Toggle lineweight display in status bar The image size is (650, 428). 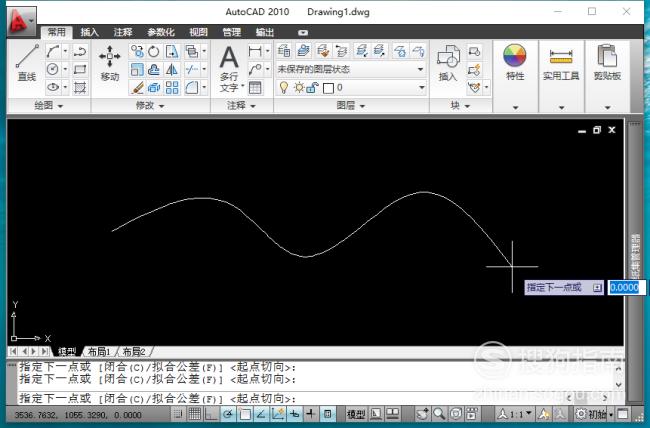click(x=311, y=413)
